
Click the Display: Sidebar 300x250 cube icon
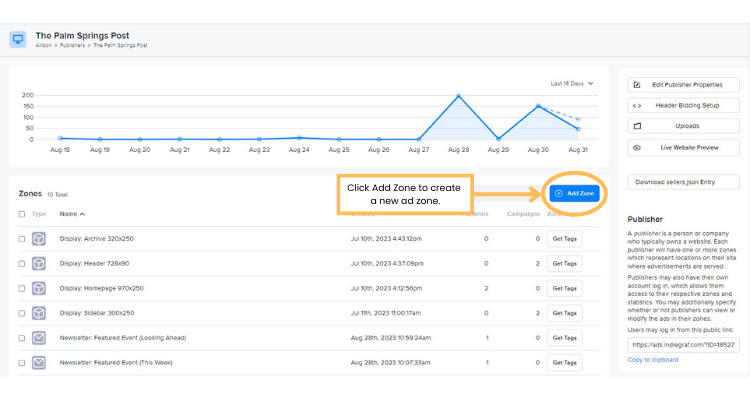click(x=39, y=313)
